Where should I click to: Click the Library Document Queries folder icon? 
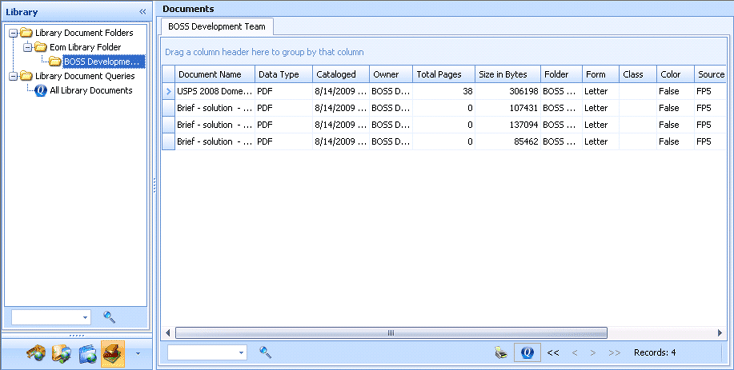click(26, 76)
